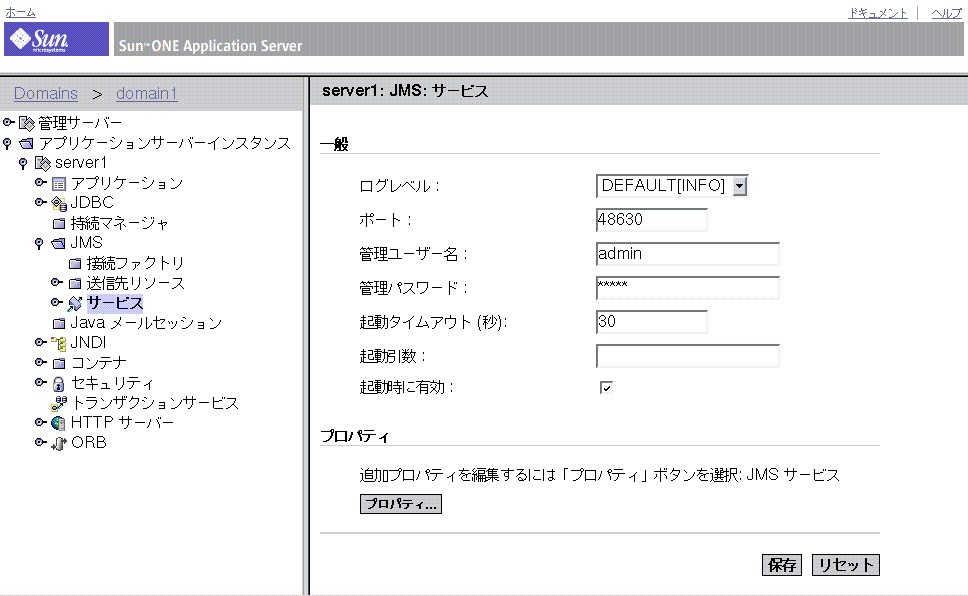Click the 起動引数 input field
This screenshot has width=968, height=596.
click(688, 356)
